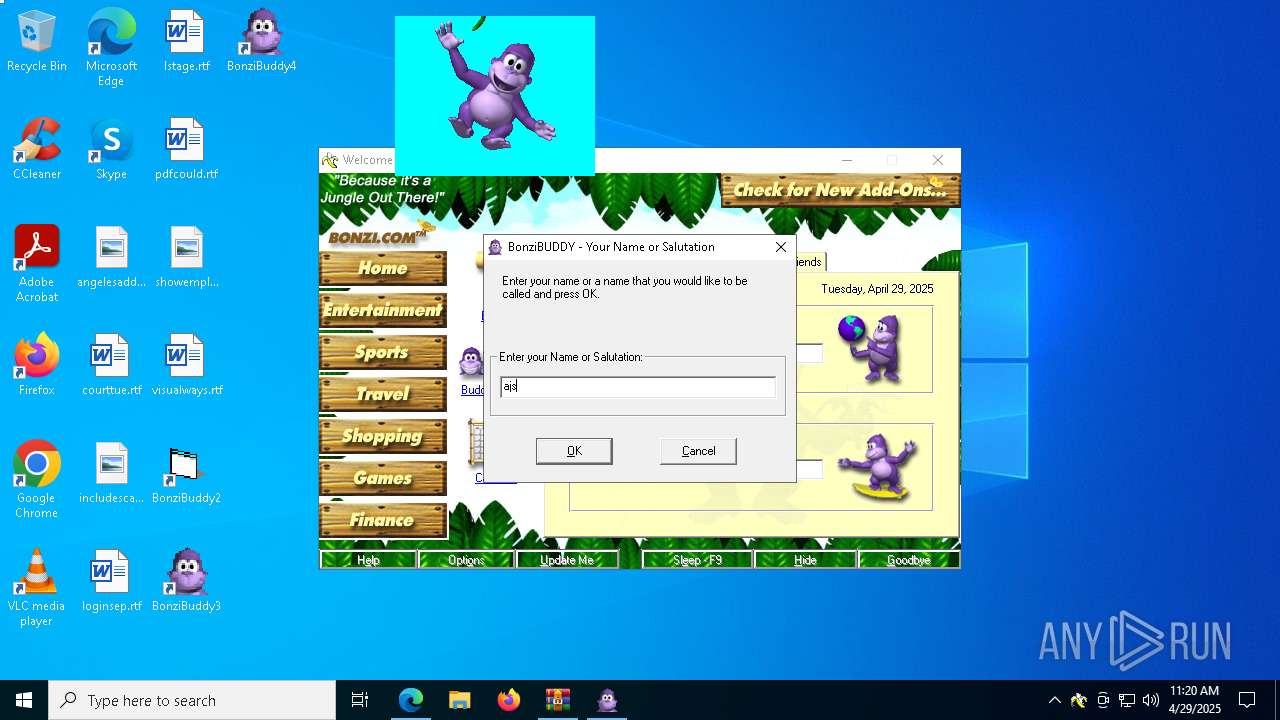Open the notification center
The height and width of the screenshot is (720, 1280).
tap(1247, 700)
